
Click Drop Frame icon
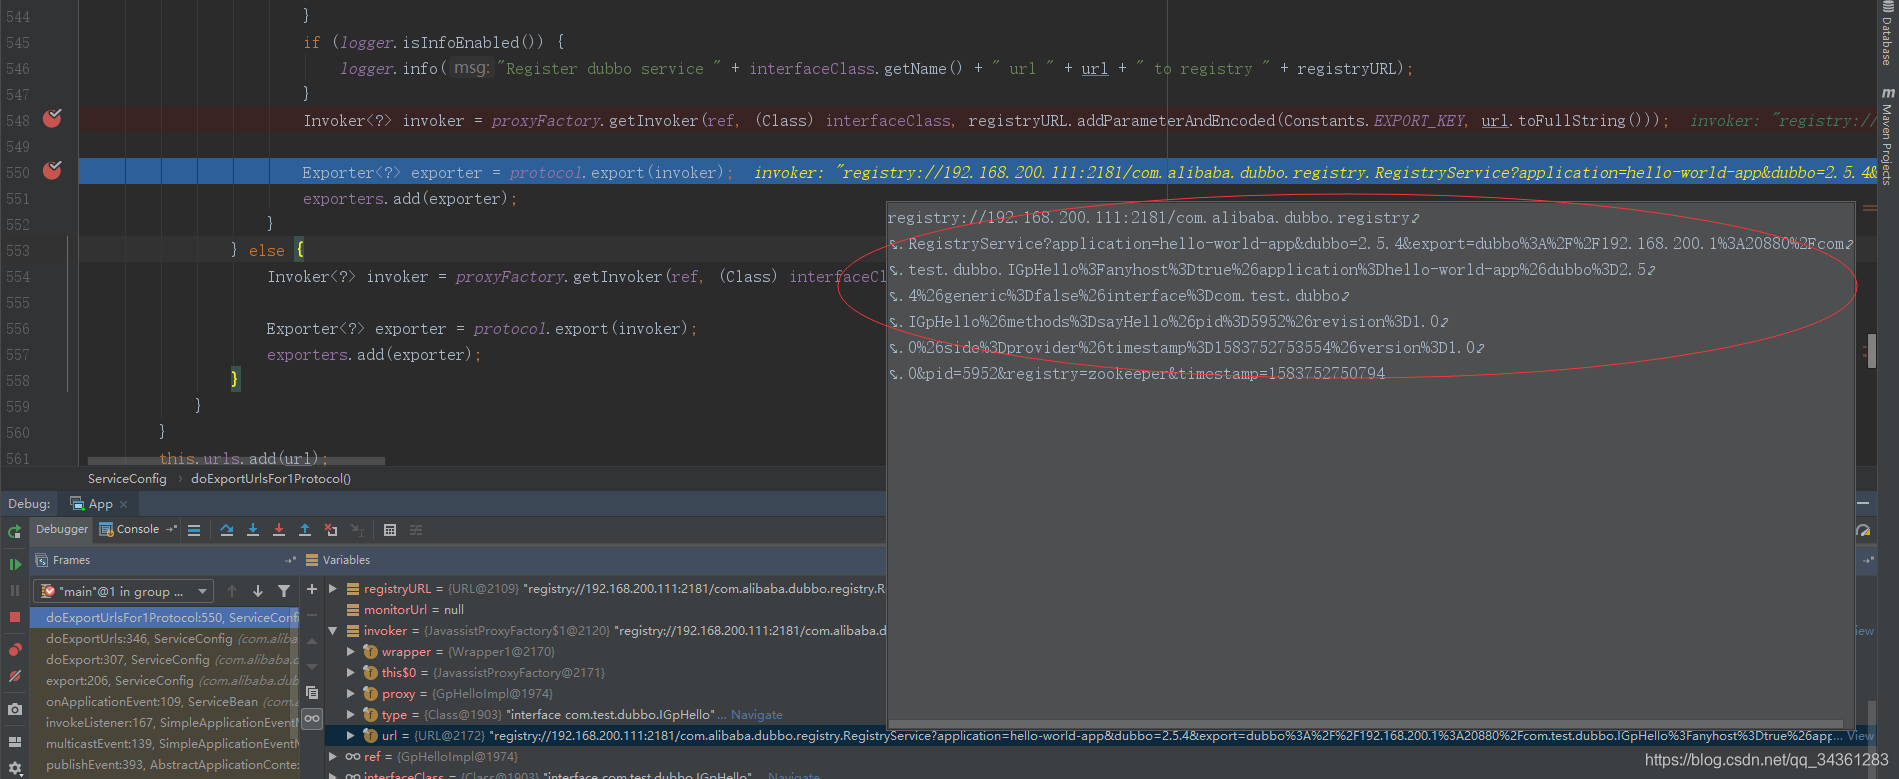[331, 530]
